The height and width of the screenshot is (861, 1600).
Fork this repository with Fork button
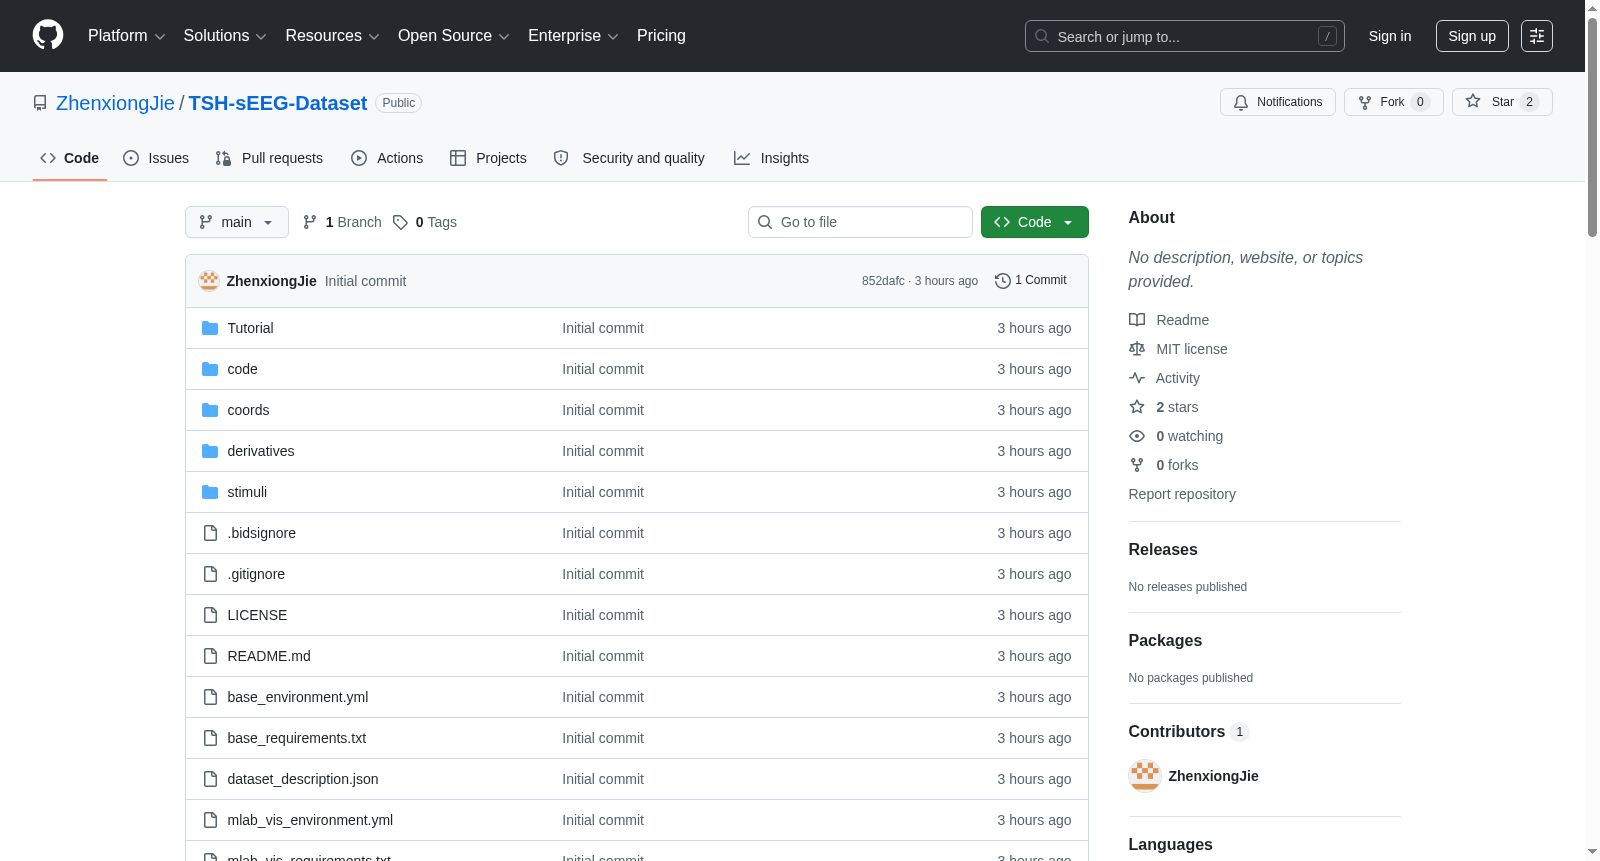(1394, 102)
